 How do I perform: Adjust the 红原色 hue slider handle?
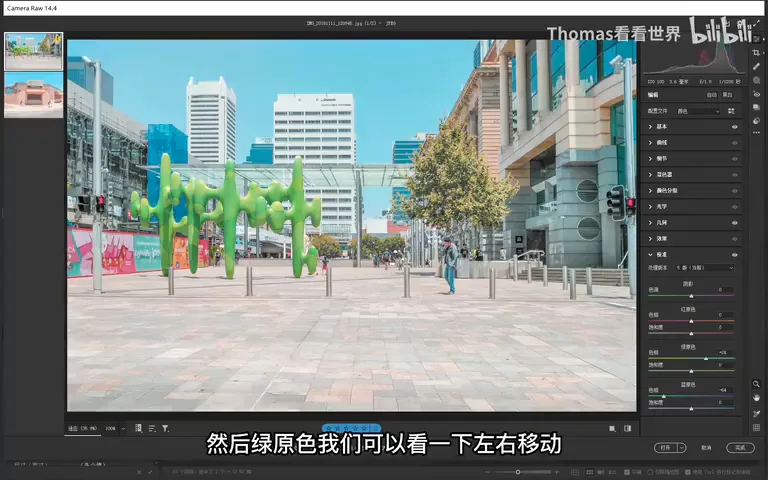coord(691,321)
